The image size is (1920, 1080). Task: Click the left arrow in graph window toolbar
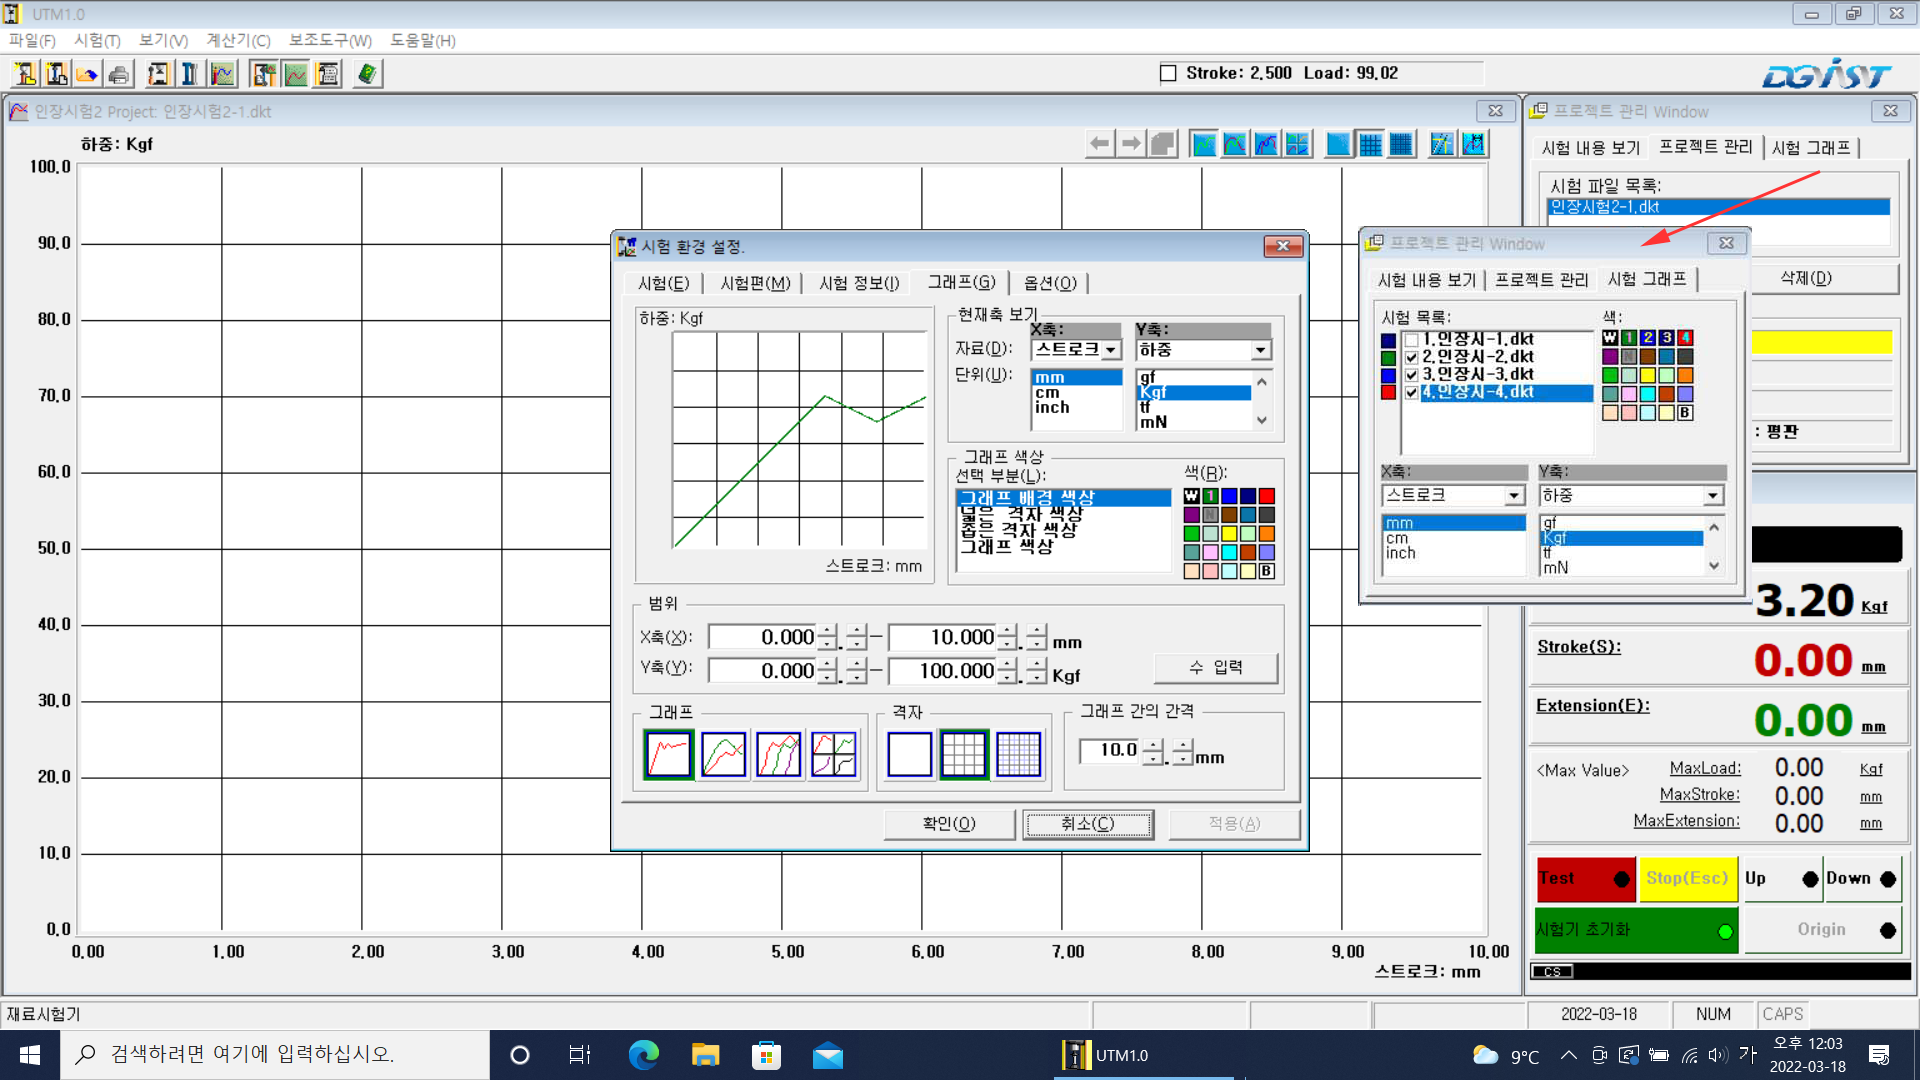[x=1100, y=144]
